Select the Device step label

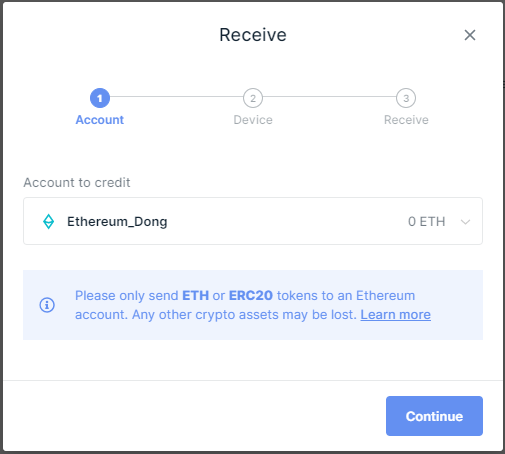click(253, 120)
